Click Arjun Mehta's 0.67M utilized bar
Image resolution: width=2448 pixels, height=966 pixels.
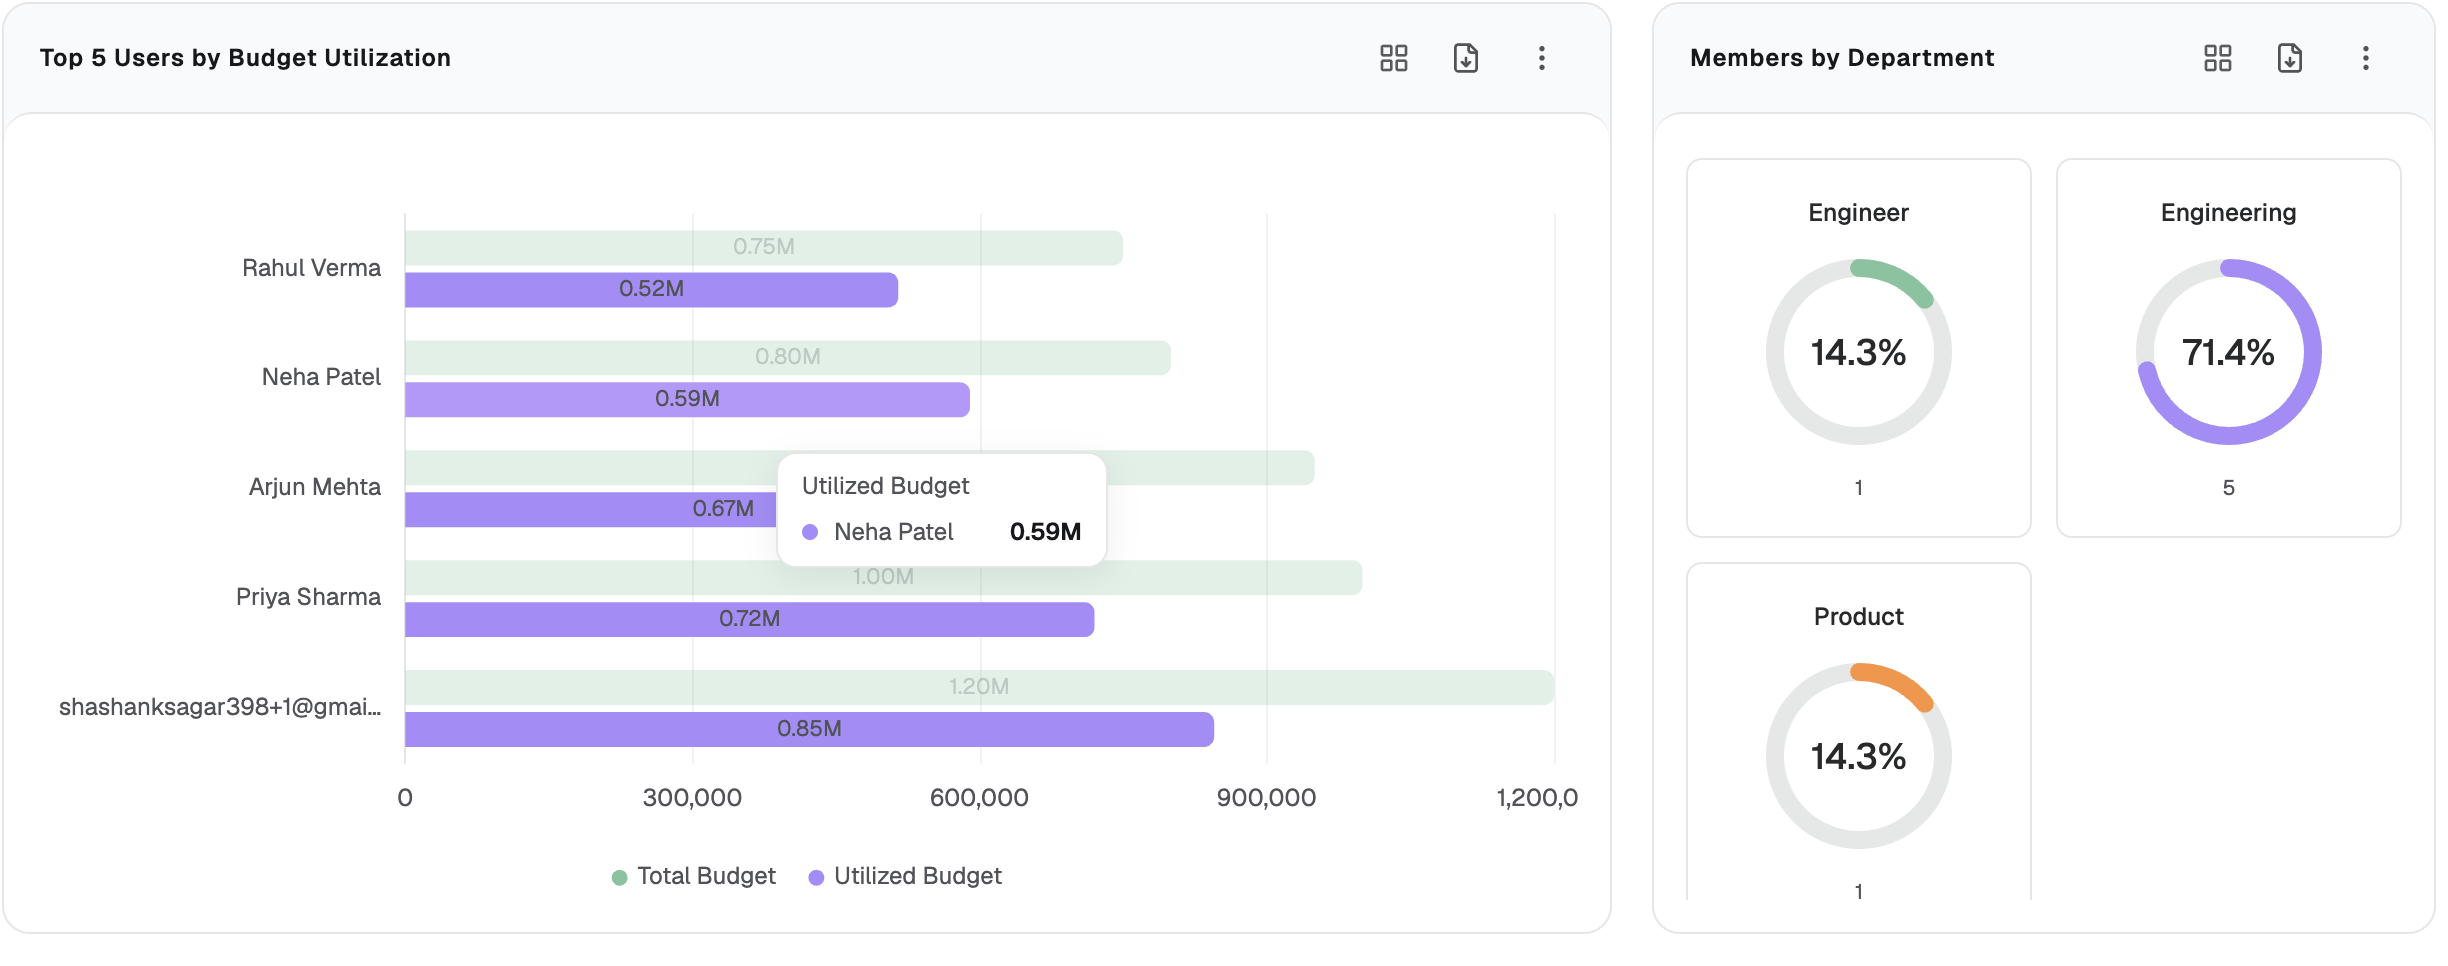pyautogui.click(x=590, y=510)
